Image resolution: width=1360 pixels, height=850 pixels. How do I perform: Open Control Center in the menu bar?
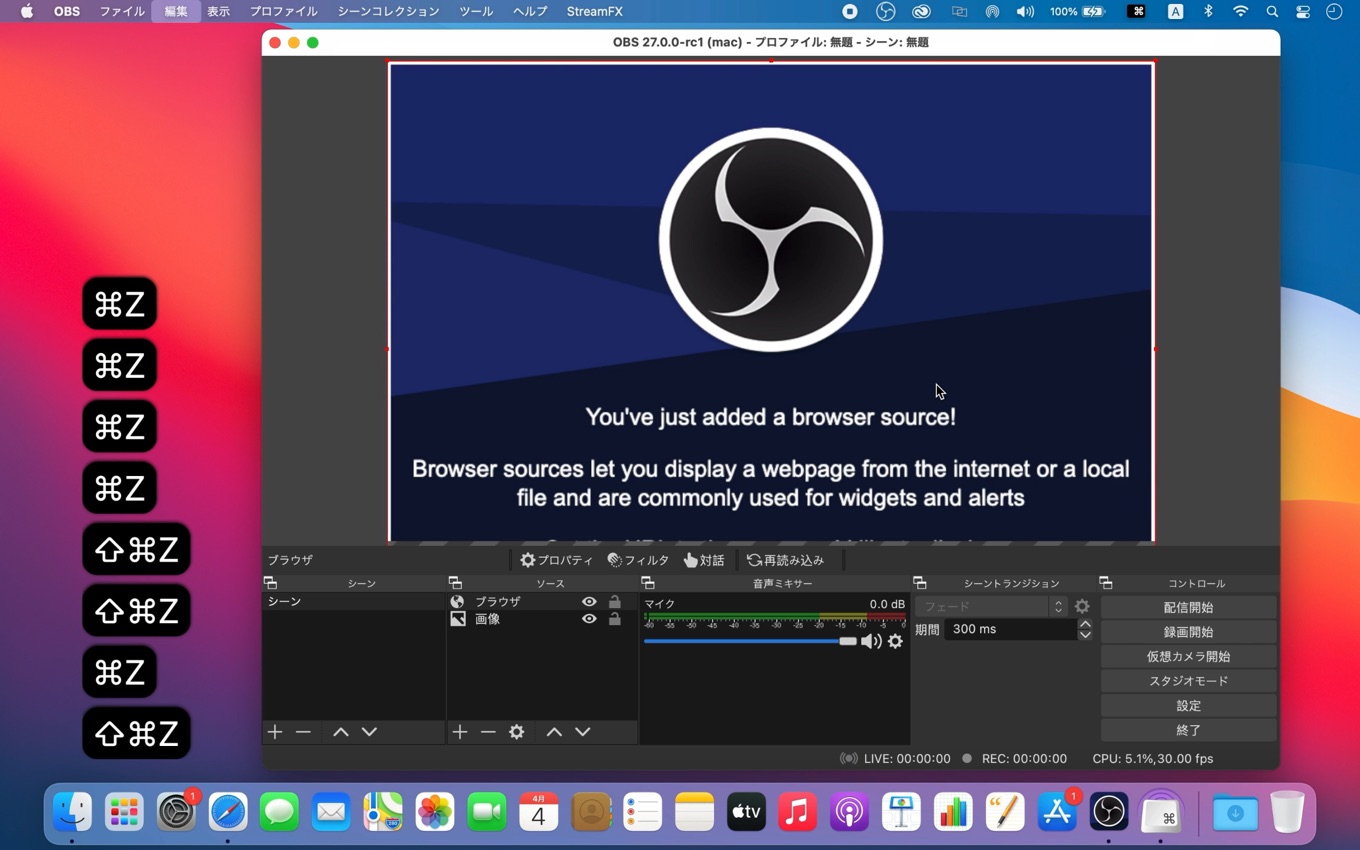pyautogui.click(x=1303, y=11)
